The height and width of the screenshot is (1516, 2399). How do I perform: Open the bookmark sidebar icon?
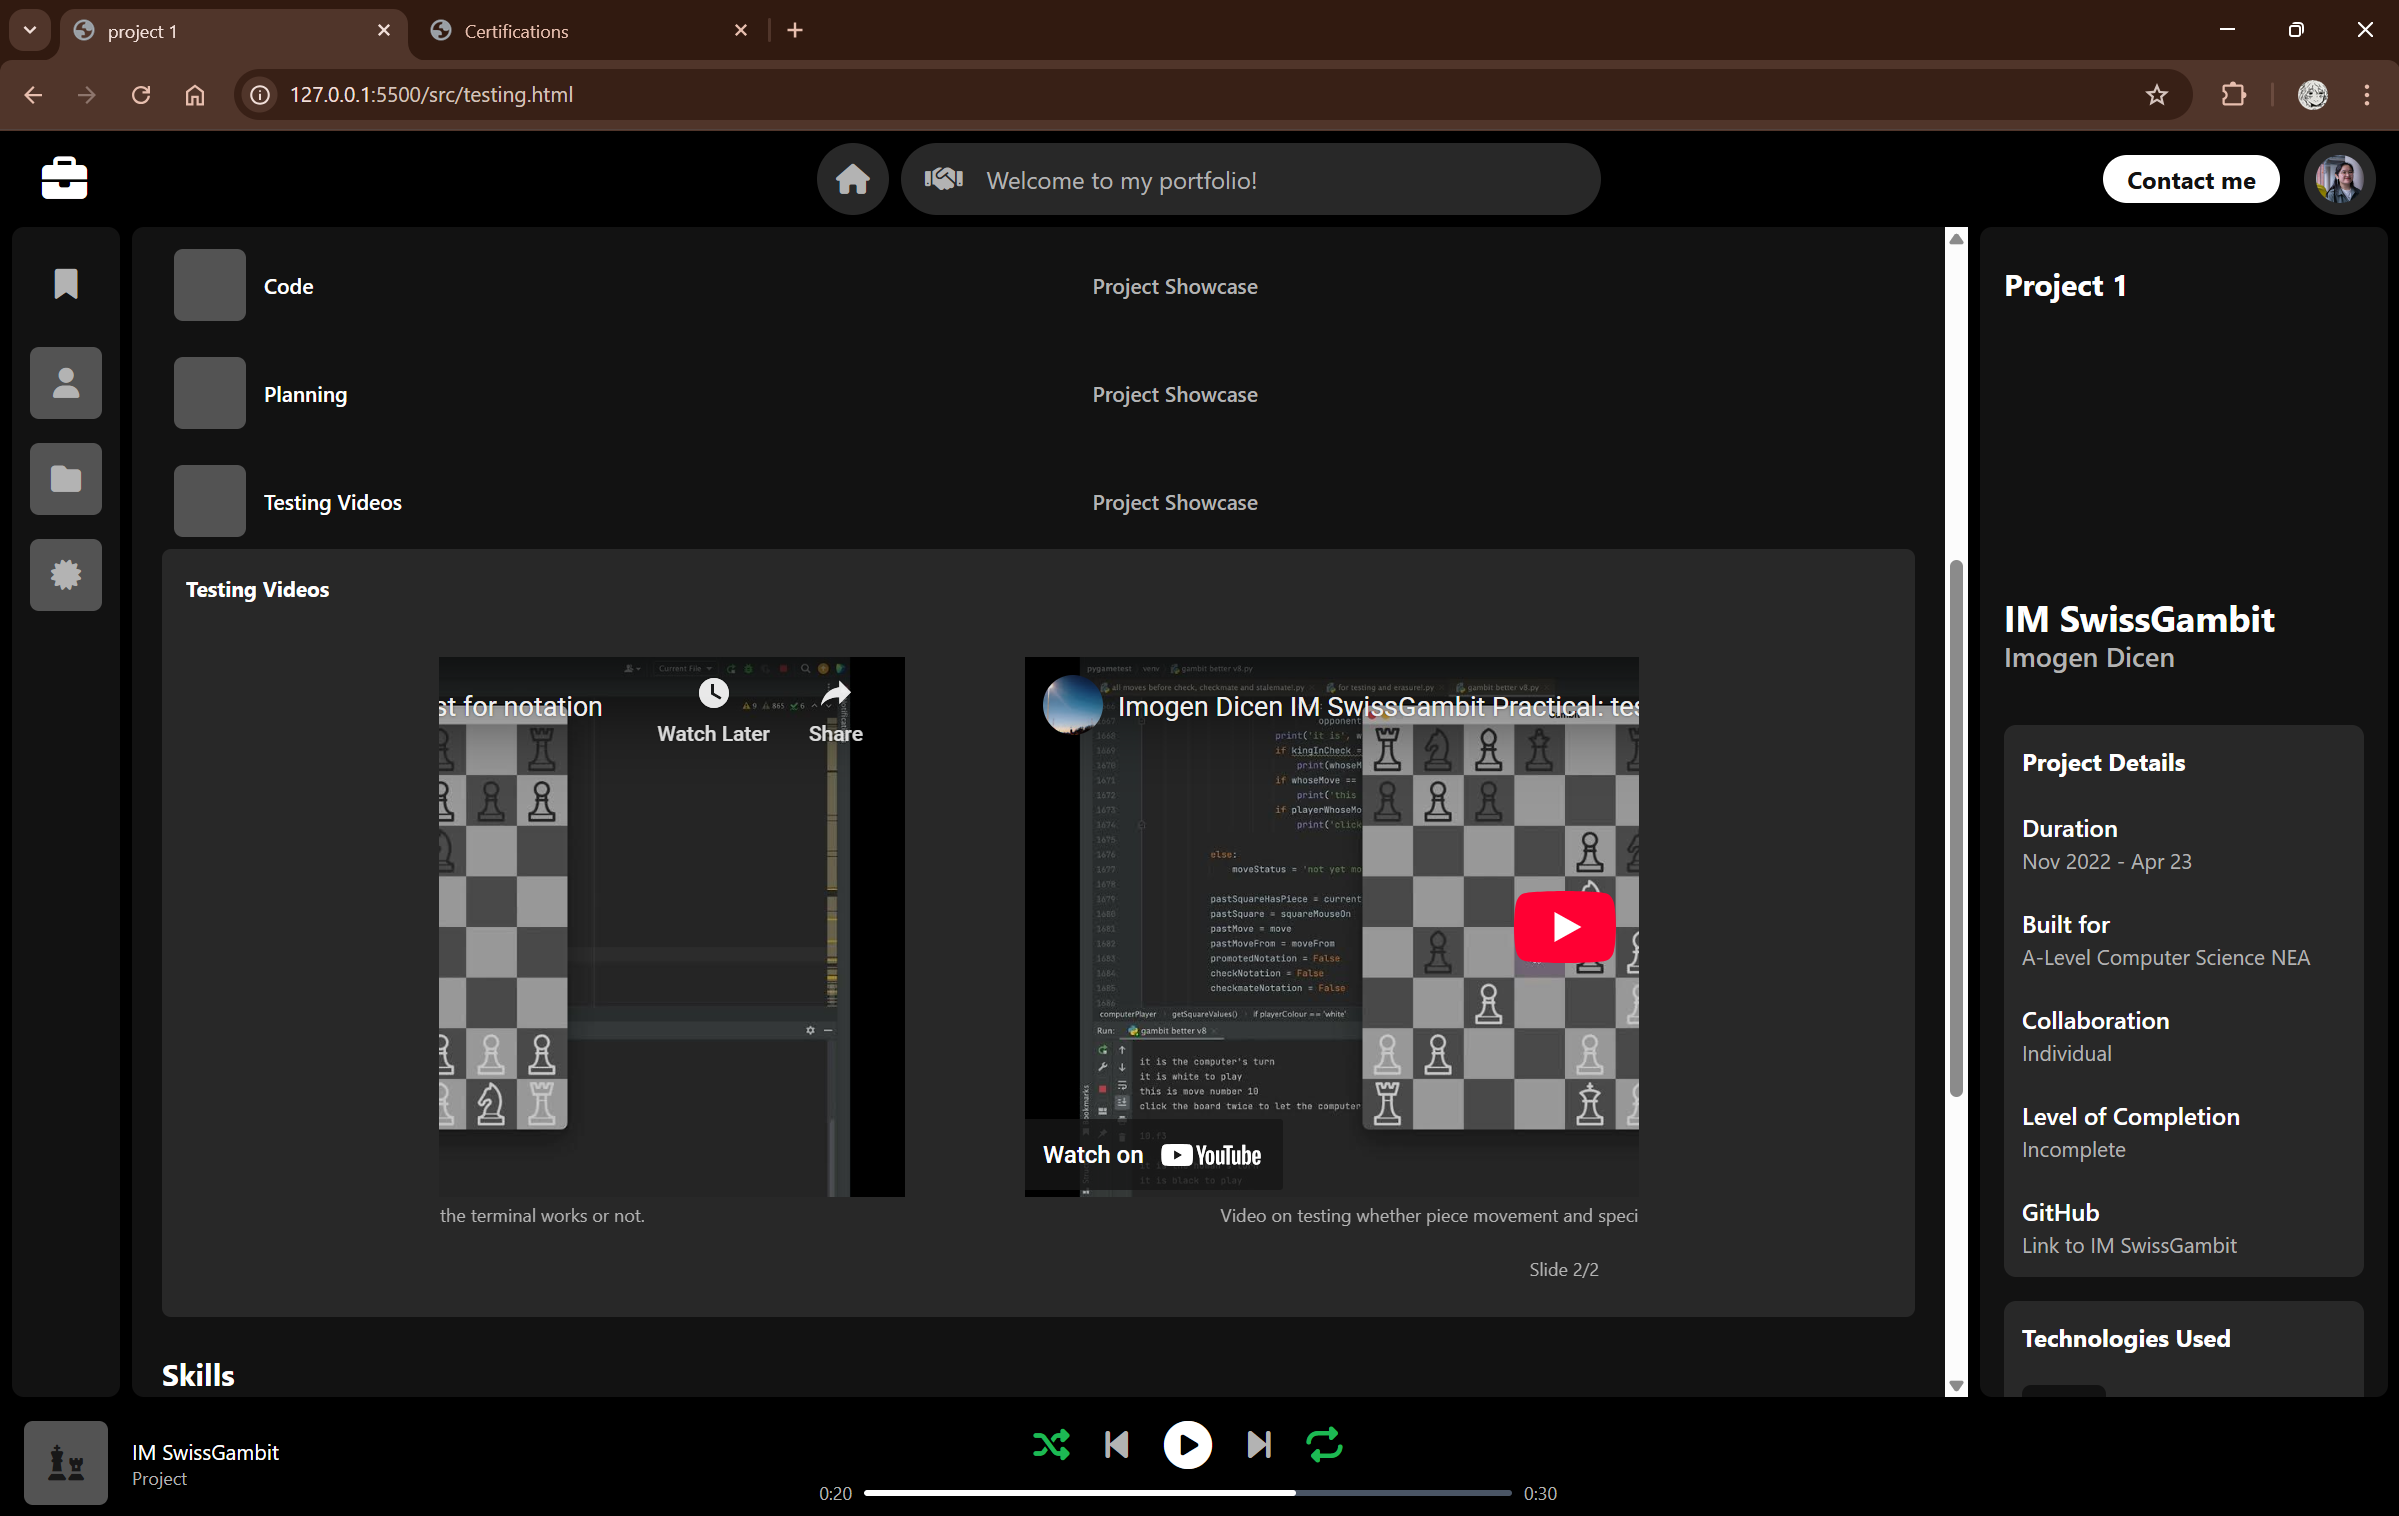(66, 284)
